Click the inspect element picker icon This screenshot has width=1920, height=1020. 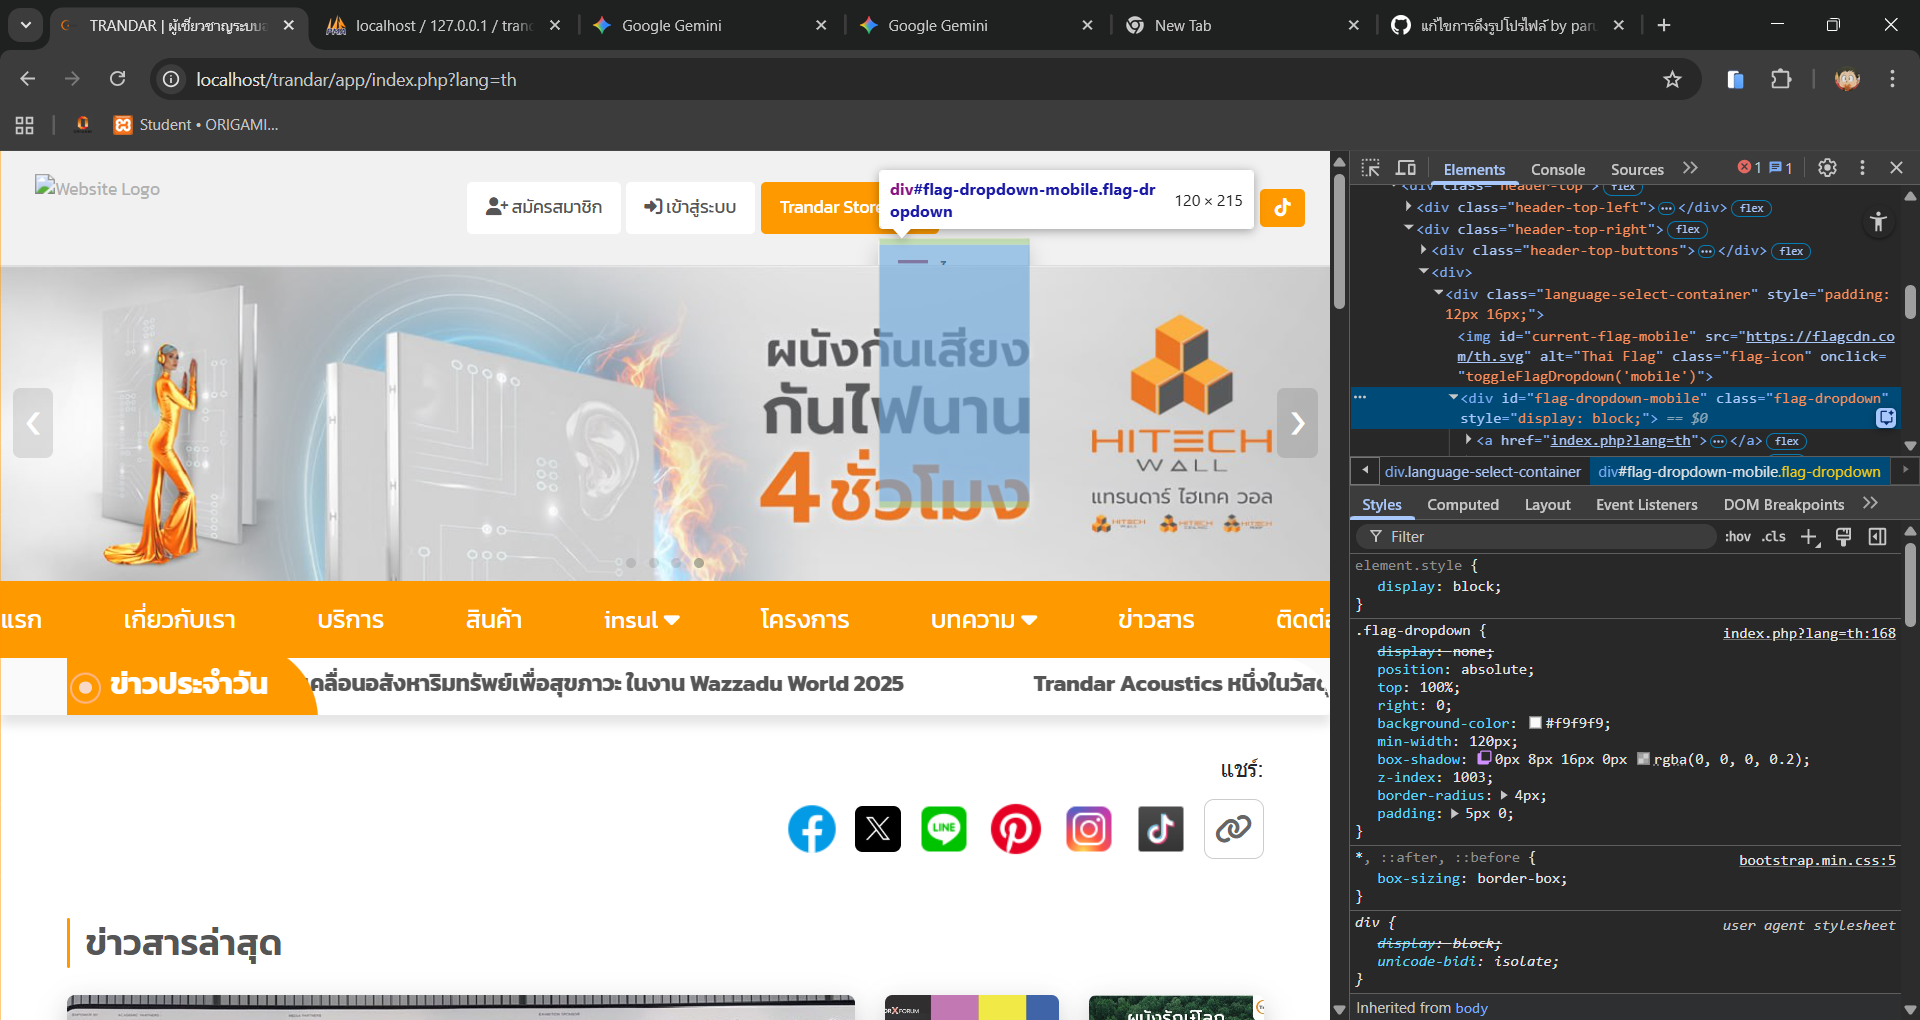click(1371, 168)
